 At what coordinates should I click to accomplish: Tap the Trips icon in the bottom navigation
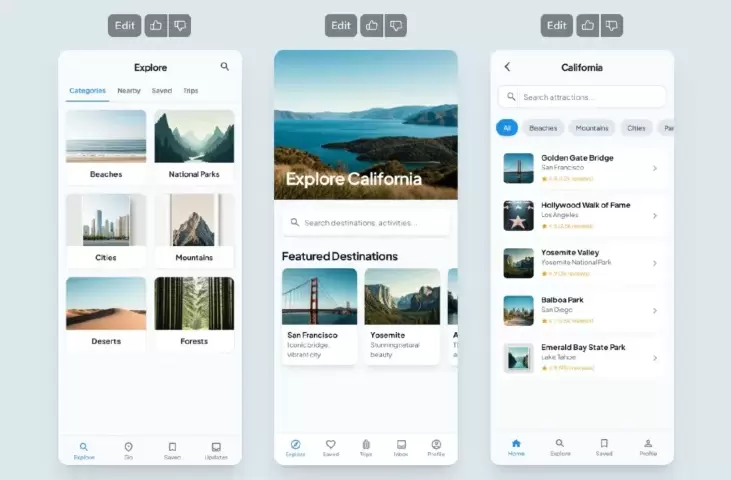click(x=366, y=447)
